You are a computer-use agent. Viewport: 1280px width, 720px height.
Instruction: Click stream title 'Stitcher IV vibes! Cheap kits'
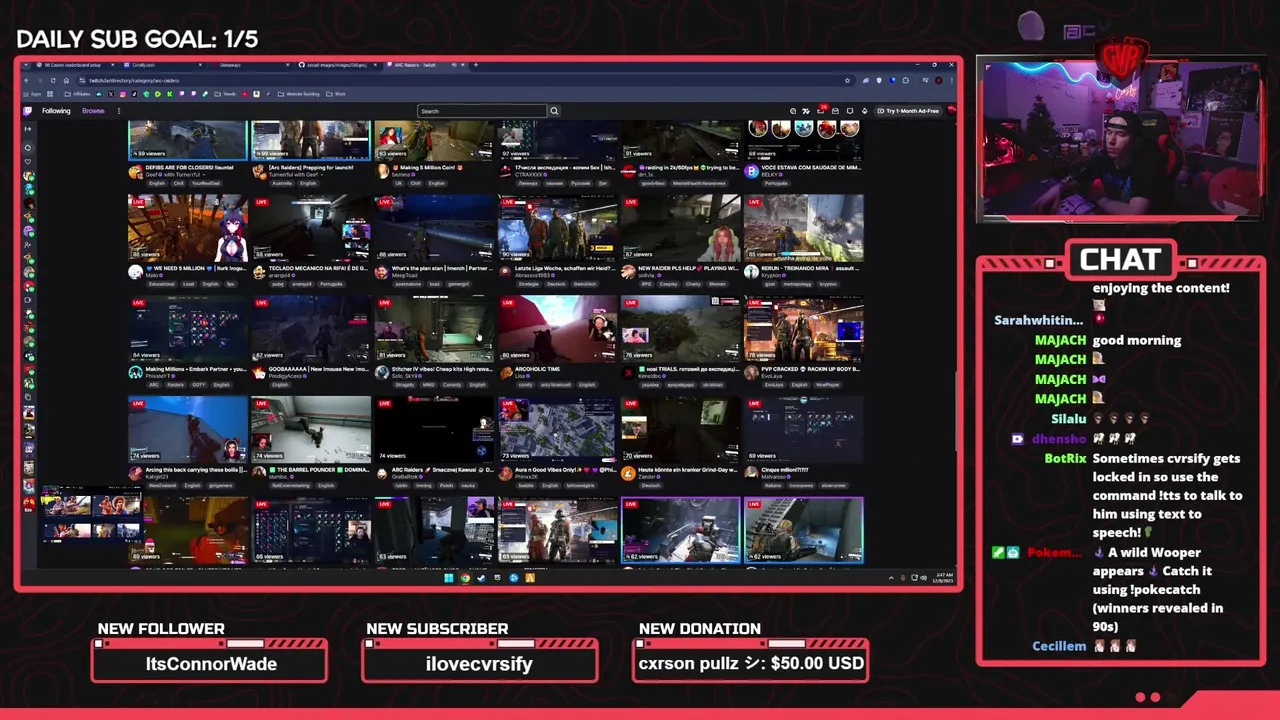441,369
